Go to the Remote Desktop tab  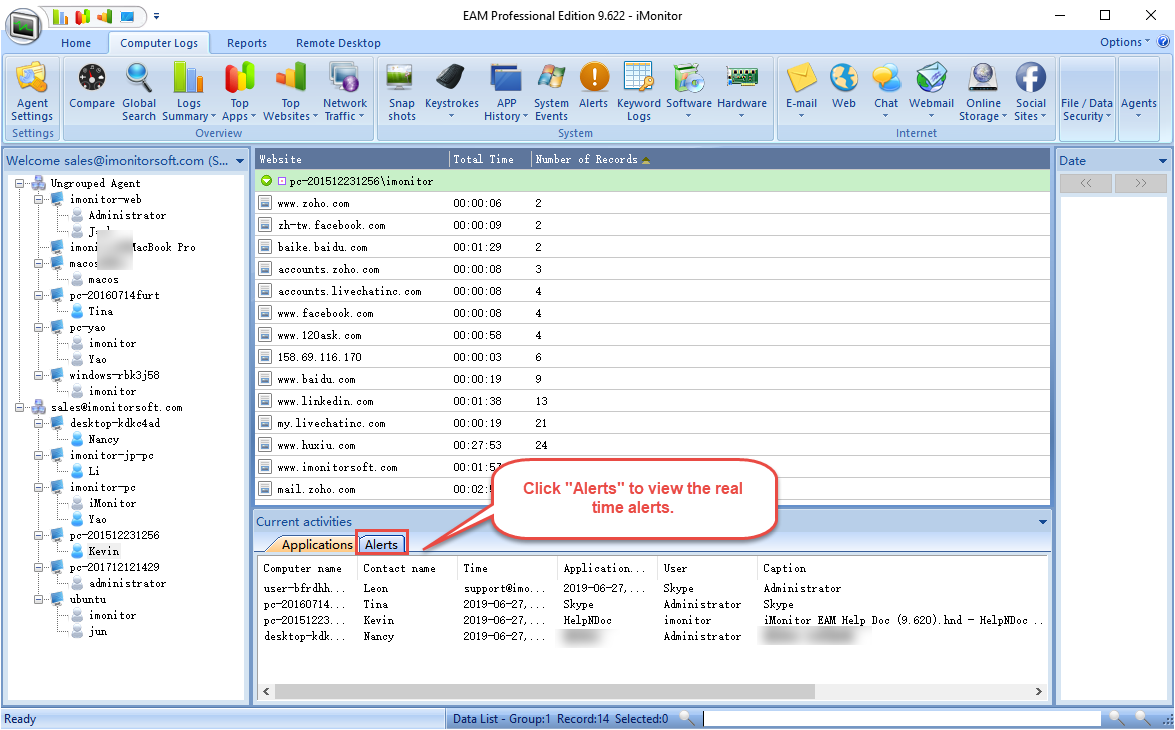pos(338,43)
